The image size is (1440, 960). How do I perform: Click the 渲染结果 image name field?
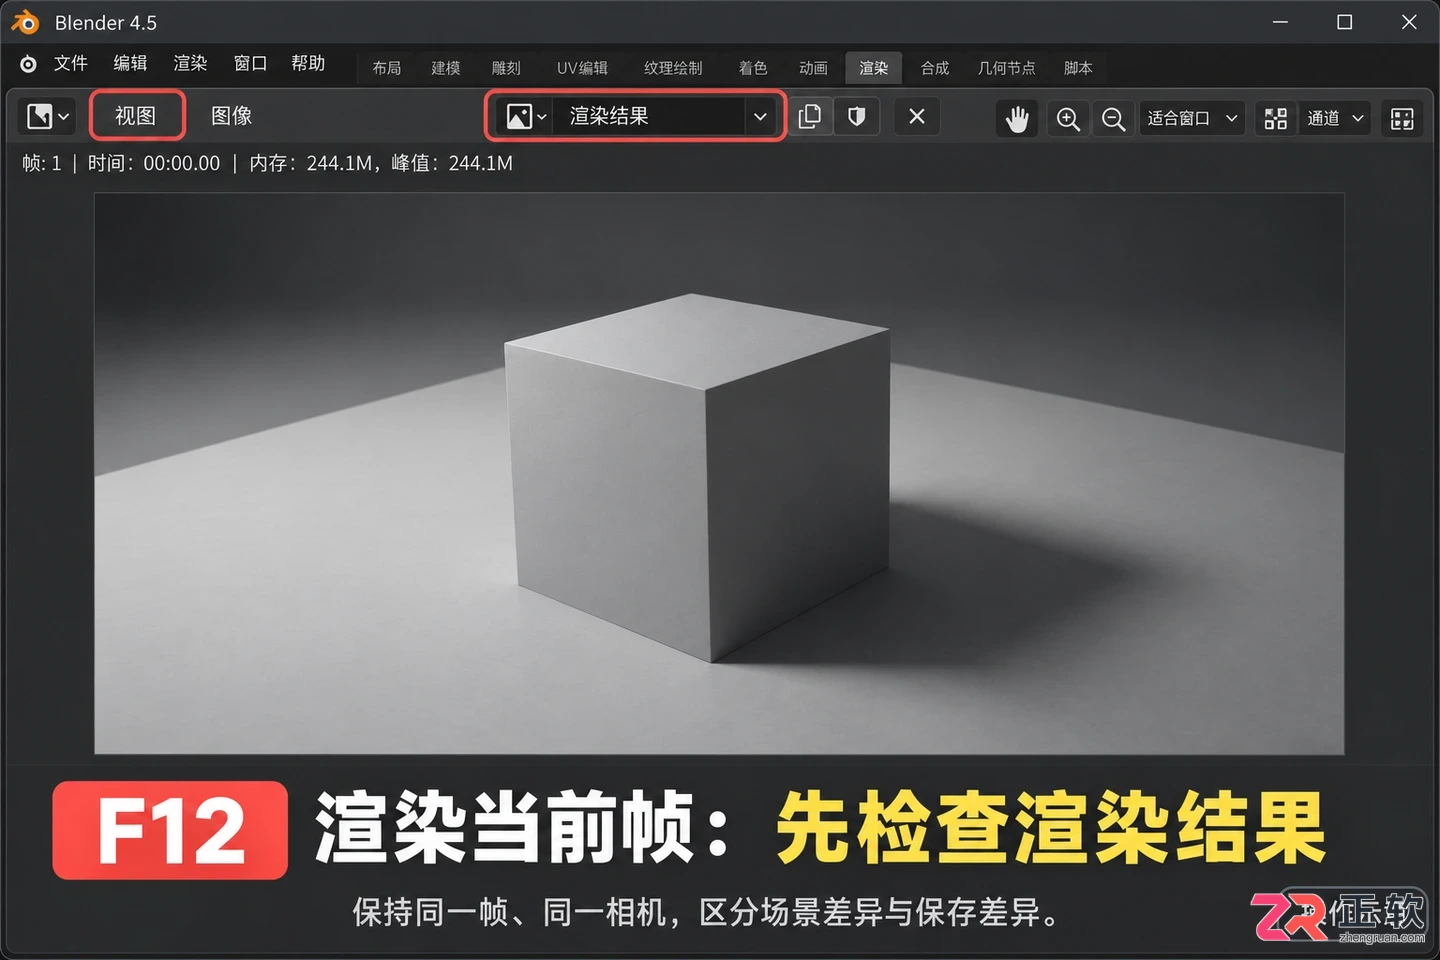pos(647,117)
